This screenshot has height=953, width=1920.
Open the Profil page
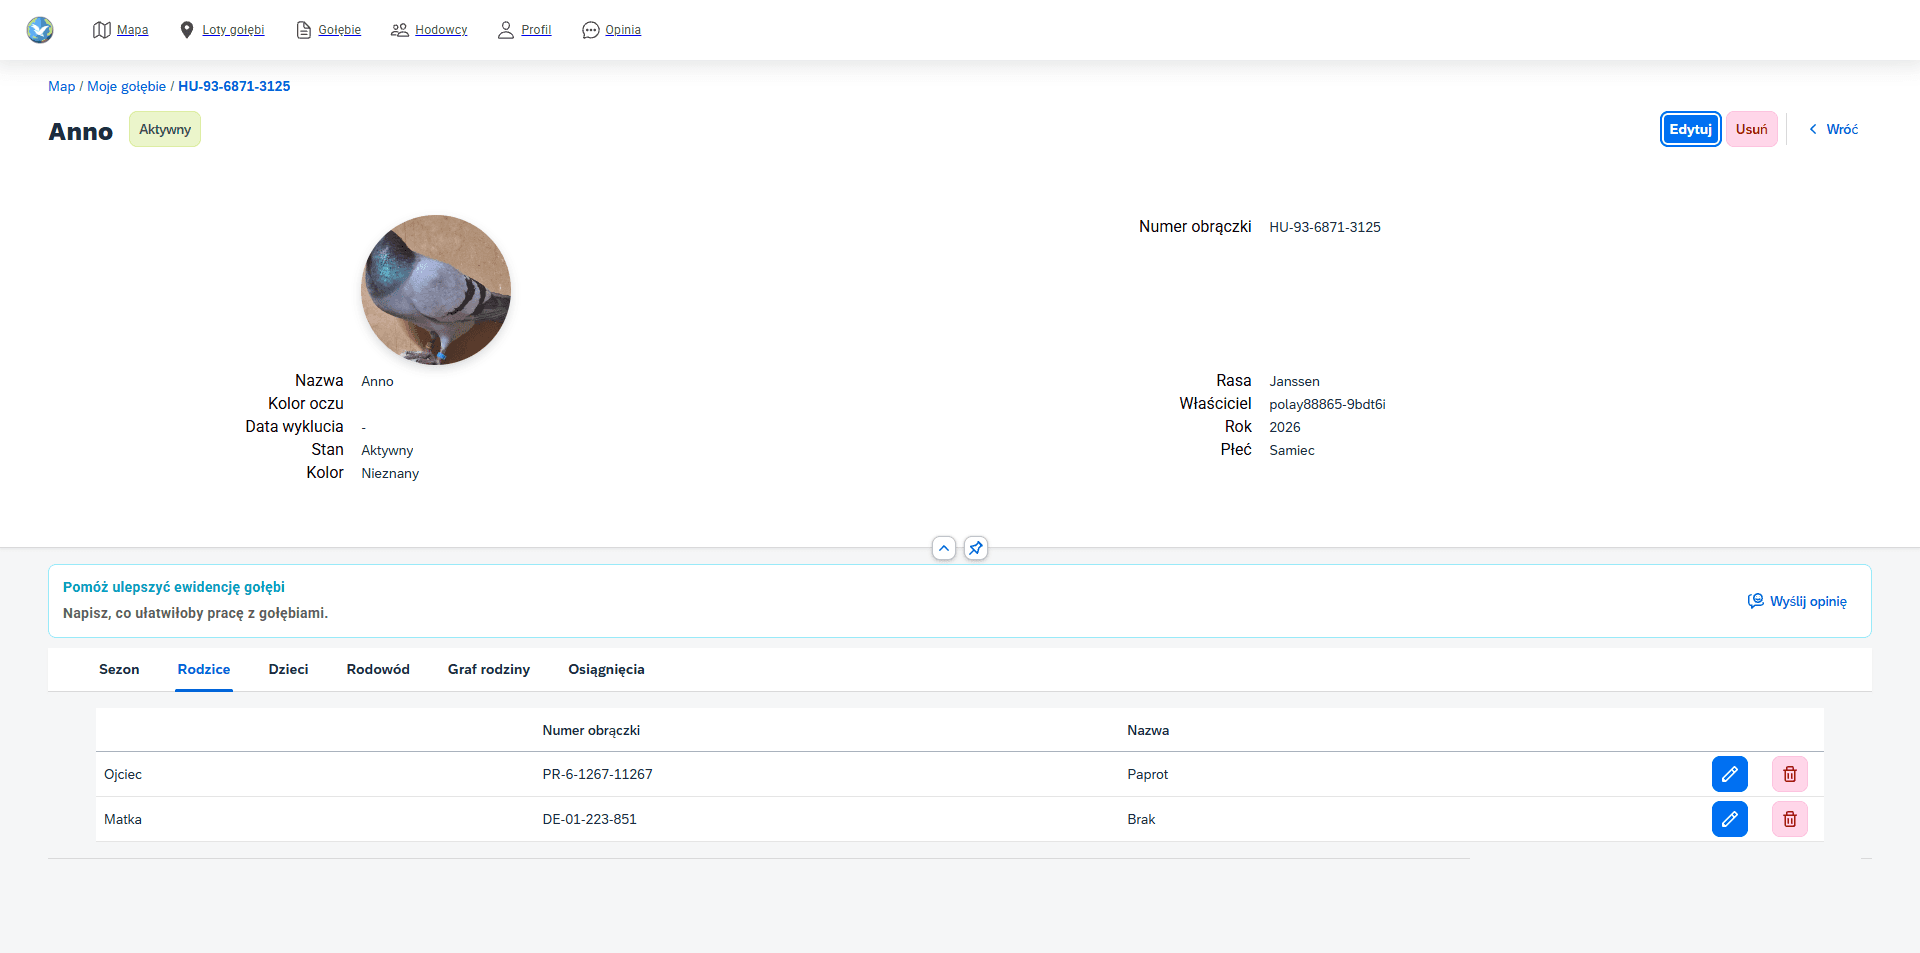coord(536,30)
